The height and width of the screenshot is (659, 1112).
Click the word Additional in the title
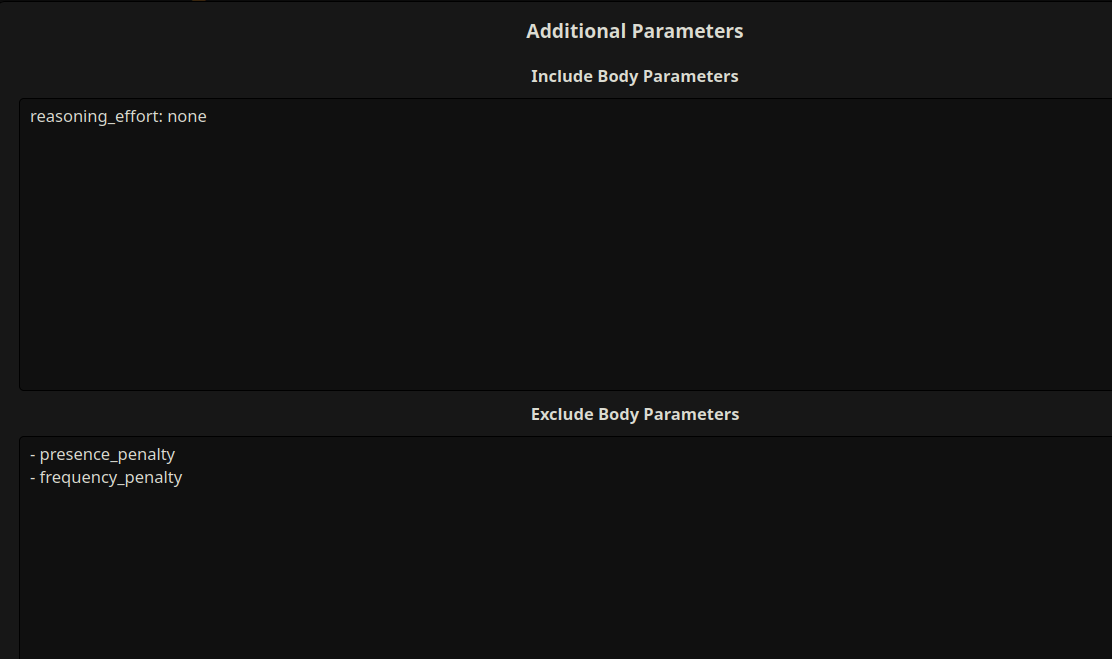(576, 31)
